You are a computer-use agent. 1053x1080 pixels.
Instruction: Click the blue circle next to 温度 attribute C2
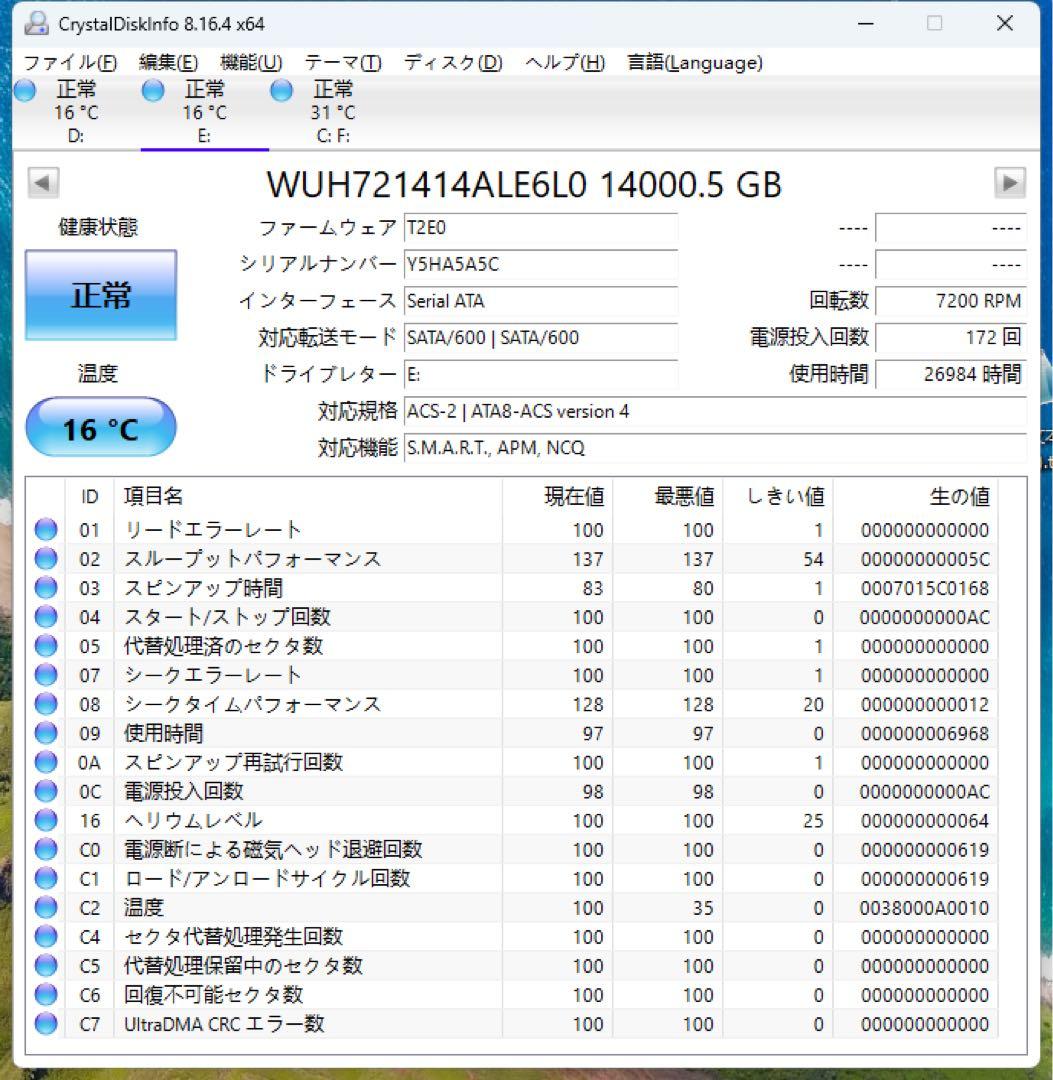click(45, 907)
